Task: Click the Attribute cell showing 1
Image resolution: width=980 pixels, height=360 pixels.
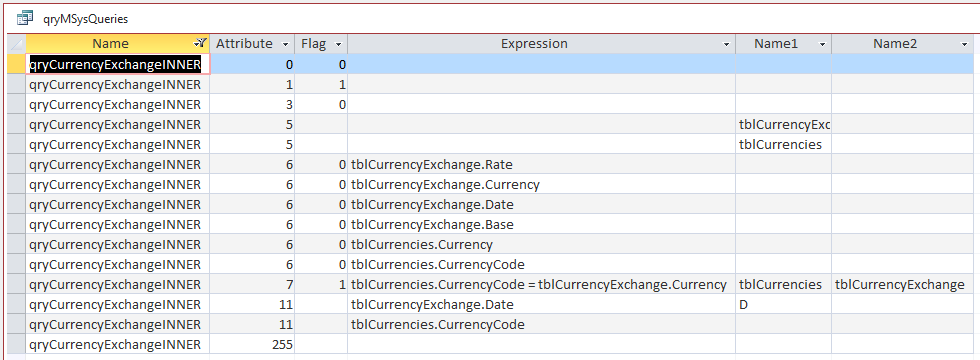Action: [x=252, y=84]
